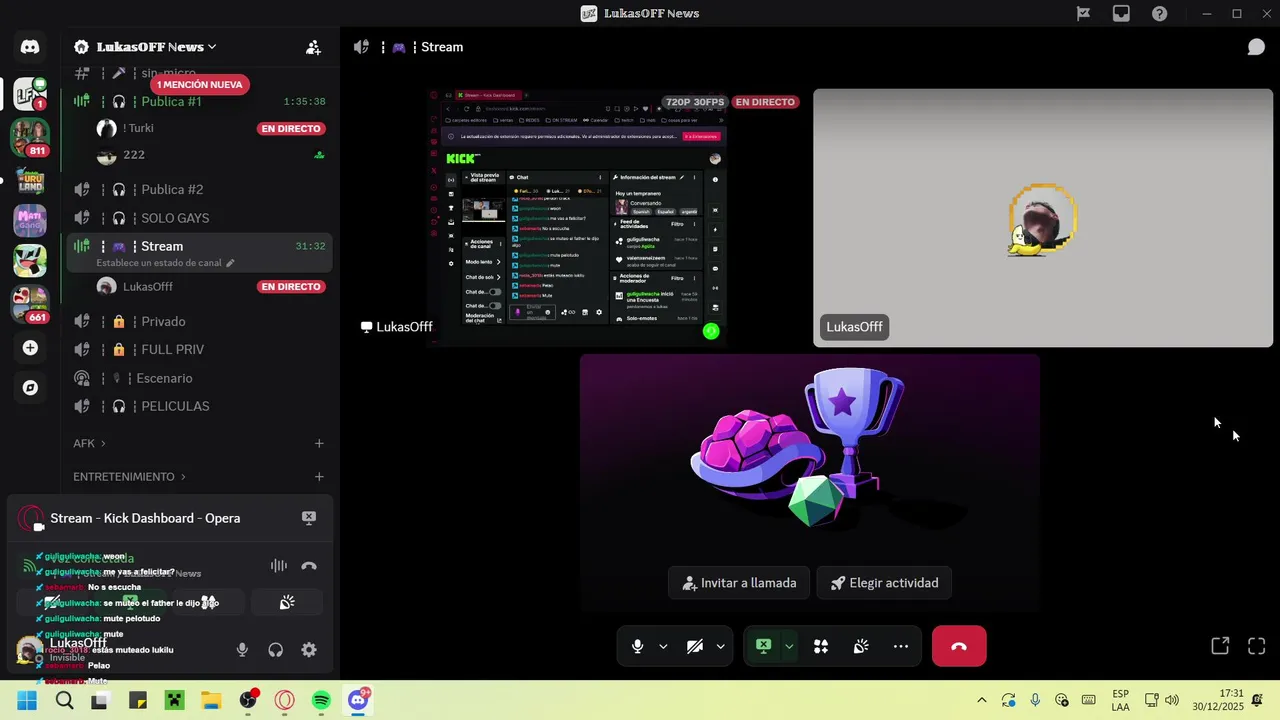1280x720 pixels.
Task: Select the server icon with 811 badge
Action: click(x=30, y=137)
